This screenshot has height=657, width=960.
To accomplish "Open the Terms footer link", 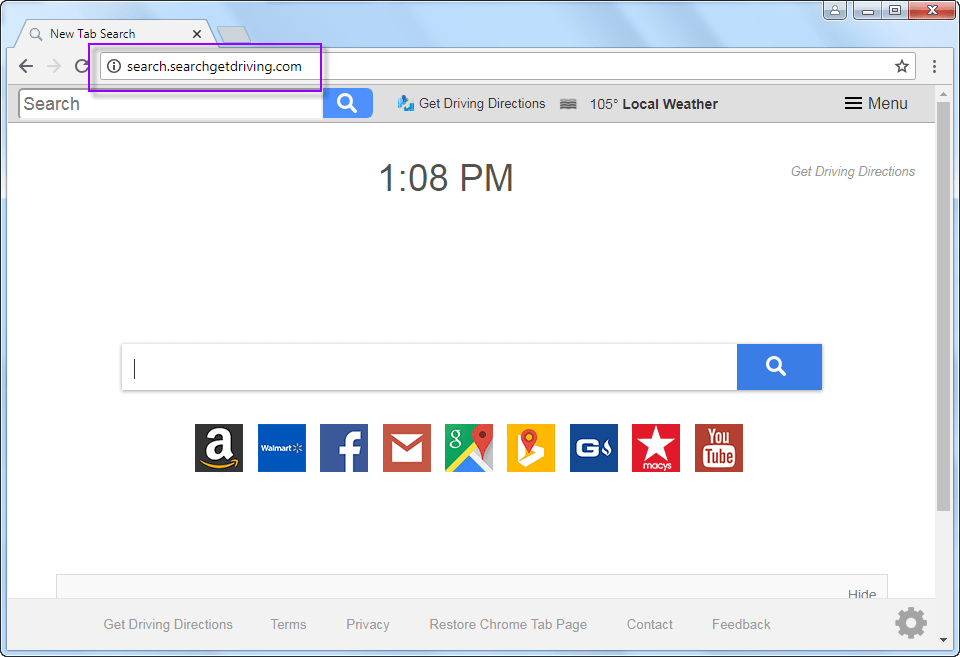I will [288, 625].
